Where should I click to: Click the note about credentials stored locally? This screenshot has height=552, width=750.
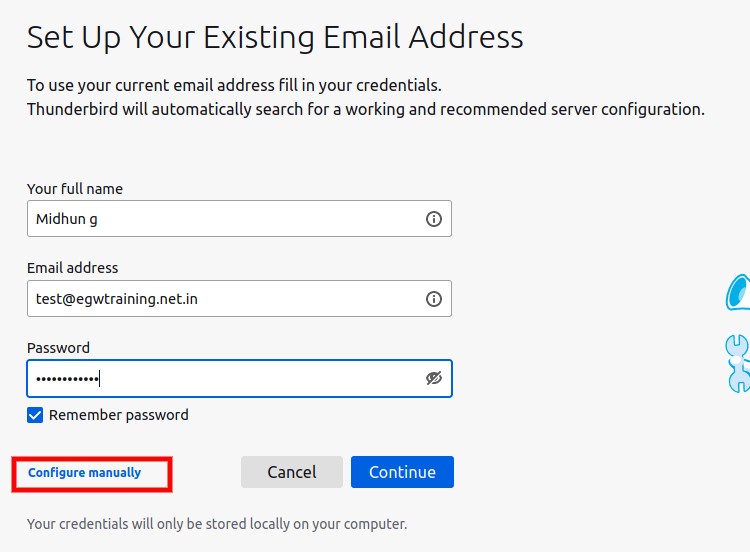217,524
